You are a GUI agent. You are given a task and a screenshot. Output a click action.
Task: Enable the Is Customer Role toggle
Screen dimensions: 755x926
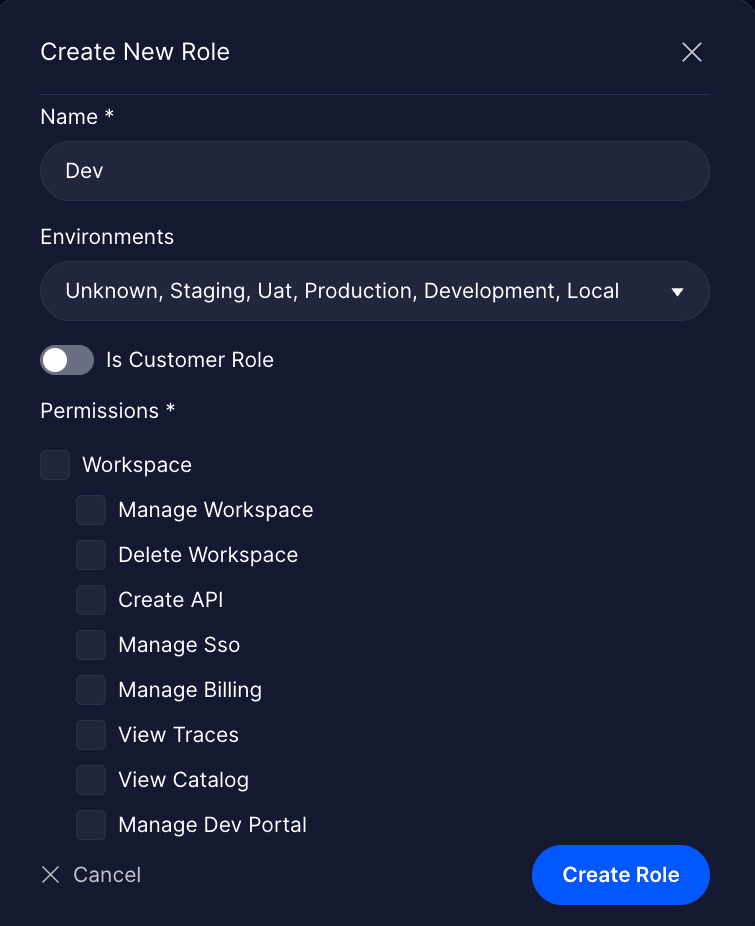[x=66, y=360]
